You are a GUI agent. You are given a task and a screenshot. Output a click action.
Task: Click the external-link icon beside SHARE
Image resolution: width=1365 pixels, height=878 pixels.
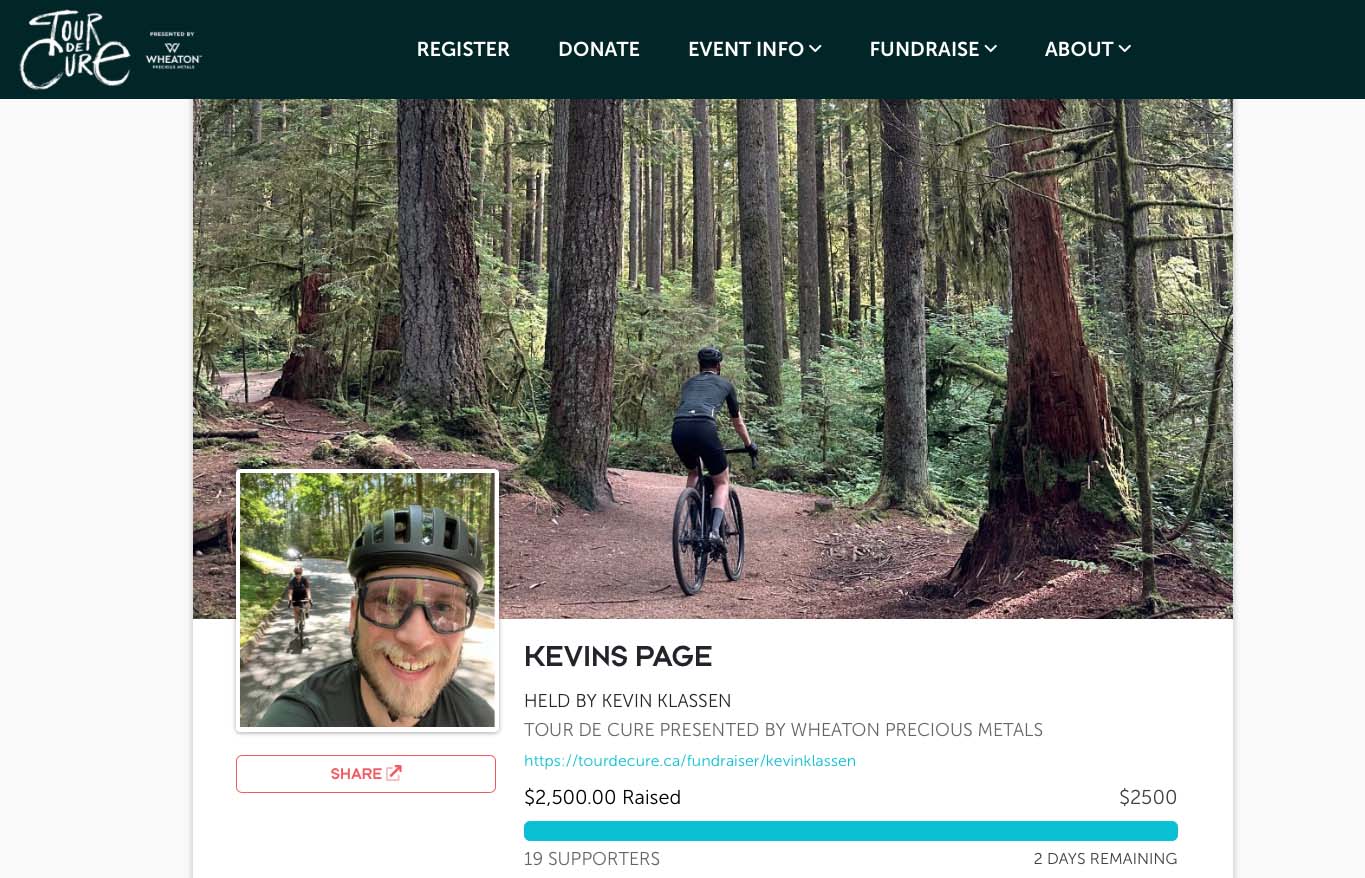click(x=394, y=773)
